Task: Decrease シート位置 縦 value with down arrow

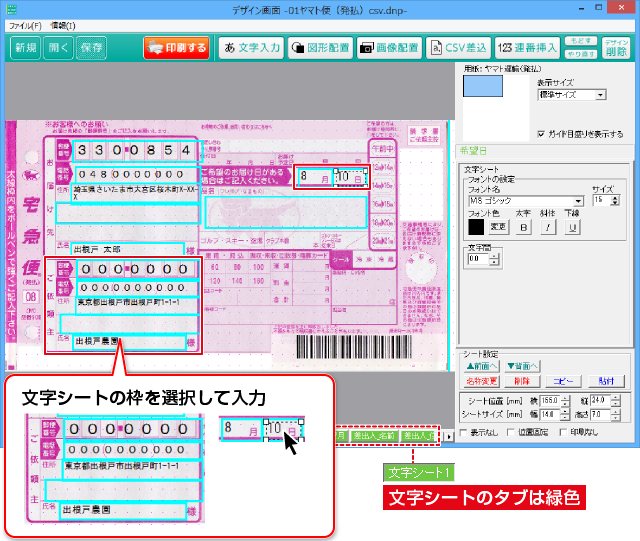Action: 616,404
